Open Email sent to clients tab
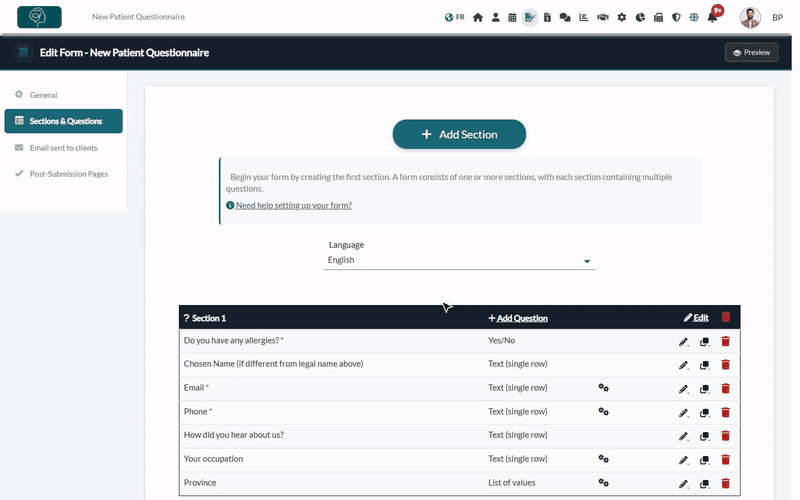The height and width of the screenshot is (500, 800). click(63, 148)
